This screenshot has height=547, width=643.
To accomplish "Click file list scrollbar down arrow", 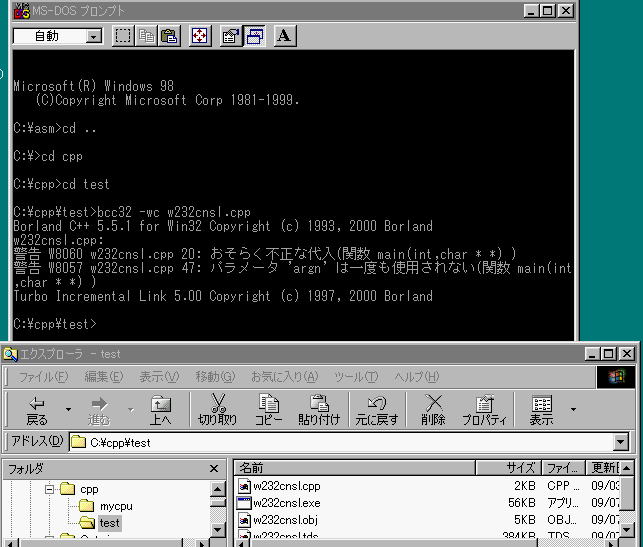I will tap(627, 529).
